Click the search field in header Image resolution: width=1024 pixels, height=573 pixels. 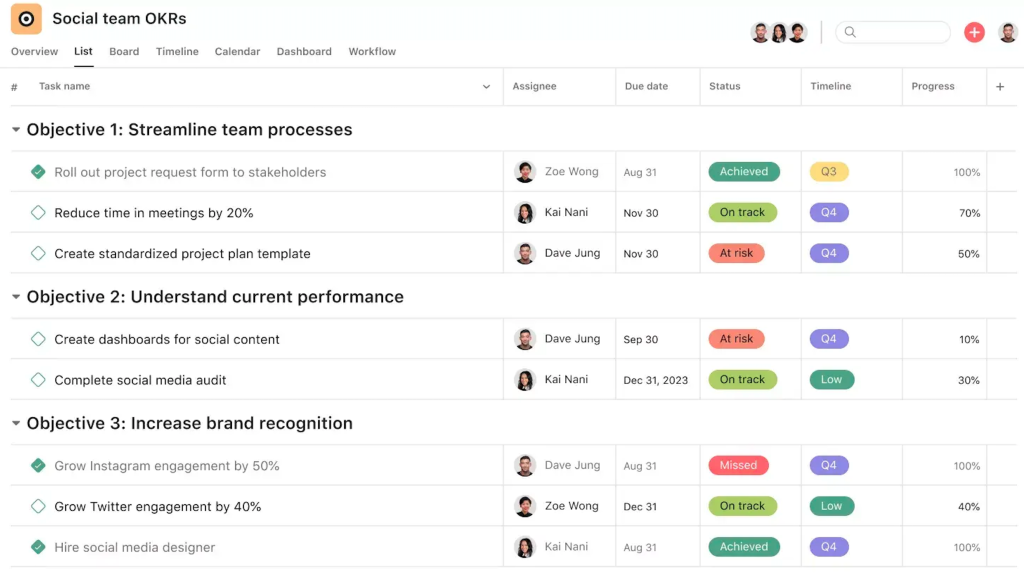point(892,32)
